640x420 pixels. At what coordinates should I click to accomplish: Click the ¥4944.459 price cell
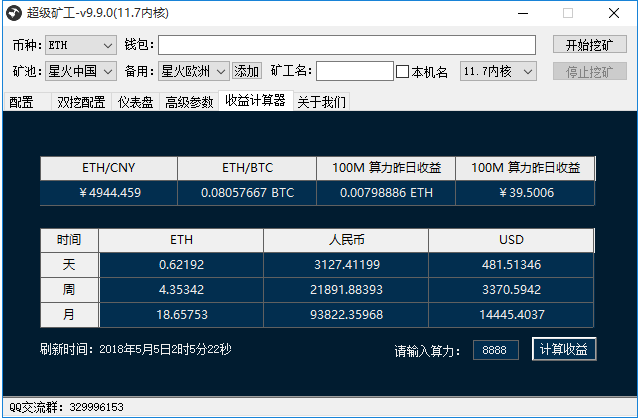(x=109, y=193)
